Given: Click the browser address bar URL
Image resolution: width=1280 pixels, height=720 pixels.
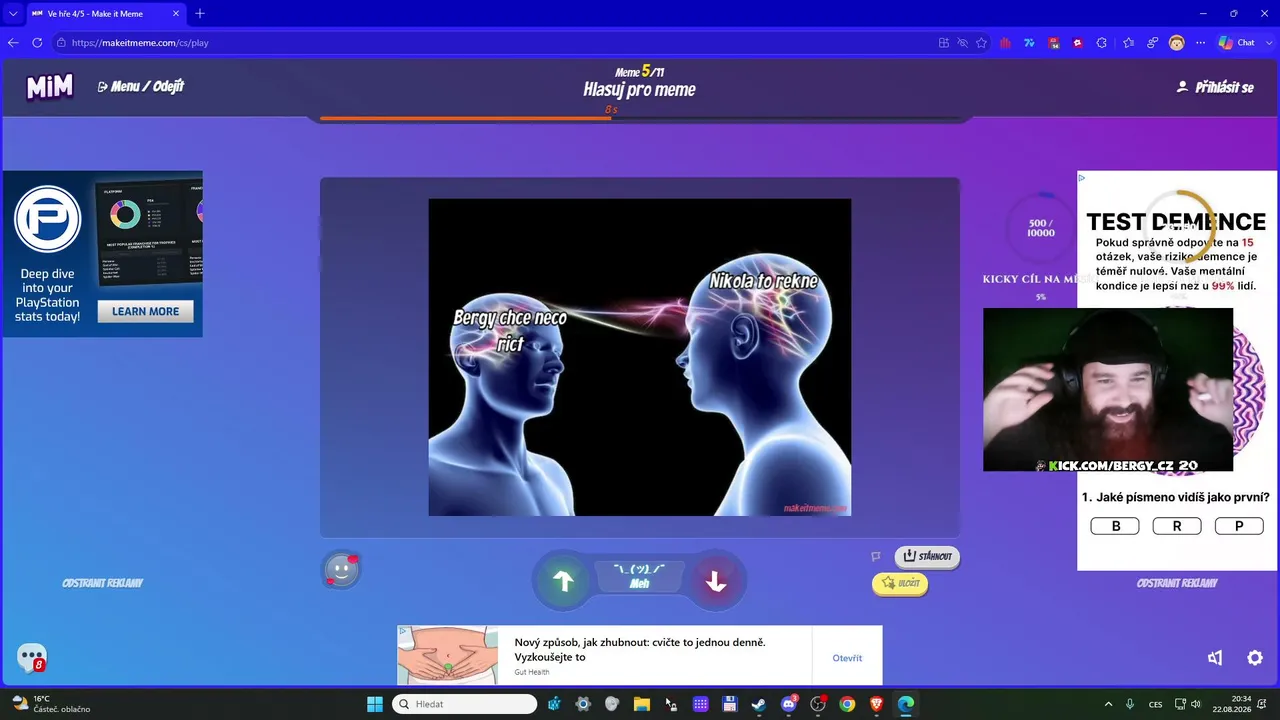Looking at the screenshot, I should click(x=140, y=43).
